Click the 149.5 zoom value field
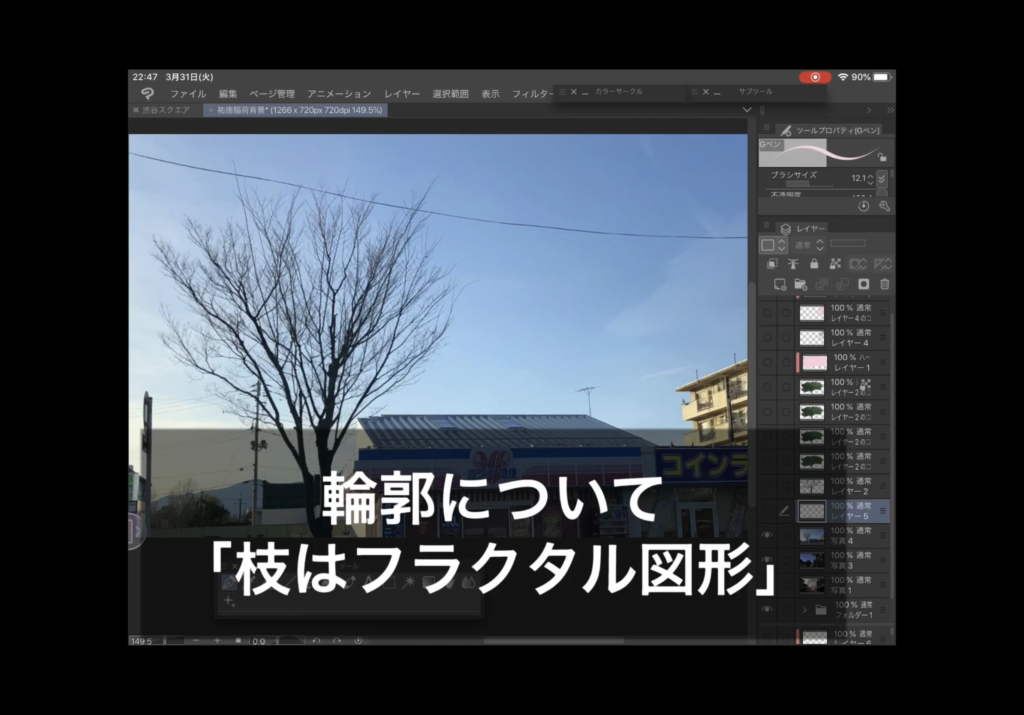Image resolution: width=1024 pixels, height=715 pixels. coord(146,641)
